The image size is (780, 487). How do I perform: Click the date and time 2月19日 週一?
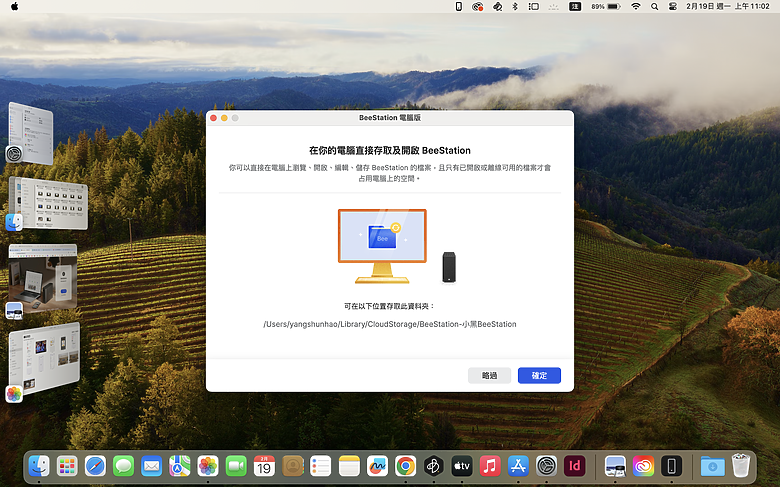(727, 6)
